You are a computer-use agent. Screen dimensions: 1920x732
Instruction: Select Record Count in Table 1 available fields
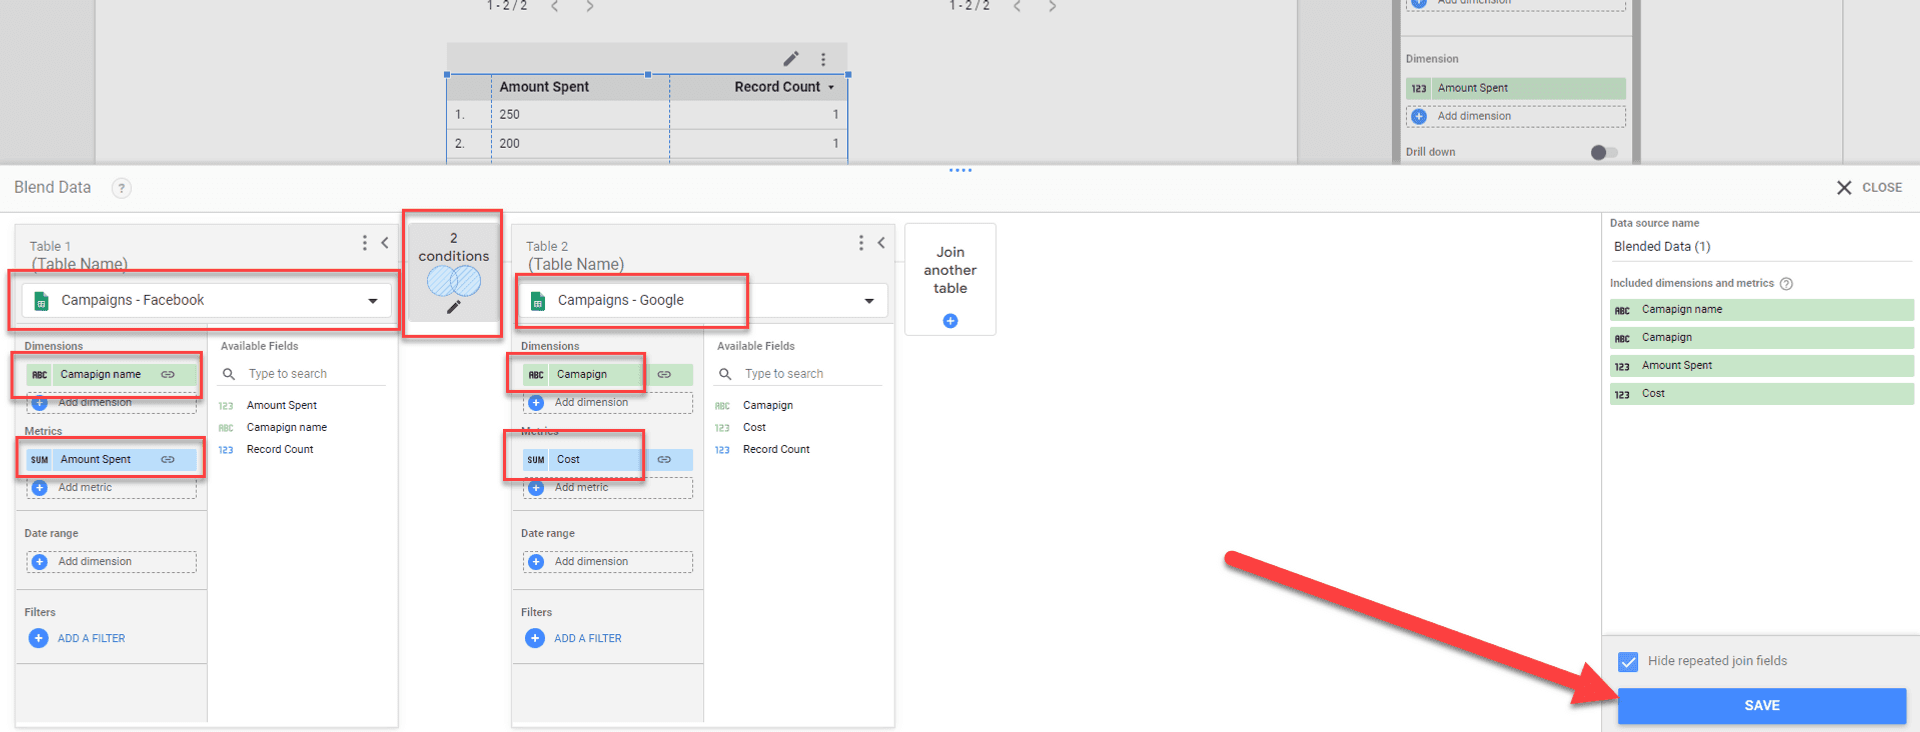tap(280, 450)
